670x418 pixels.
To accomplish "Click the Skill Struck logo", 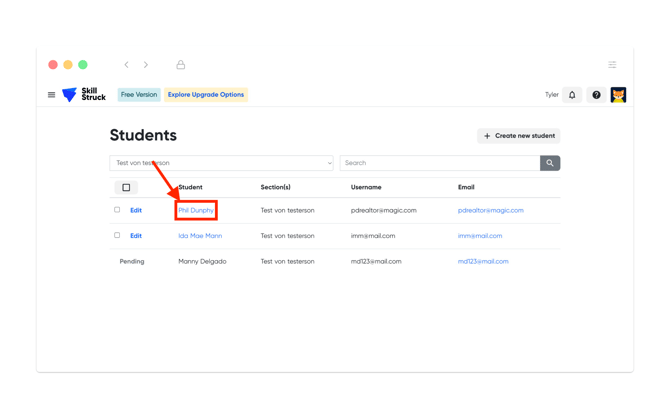I will coord(84,95).
